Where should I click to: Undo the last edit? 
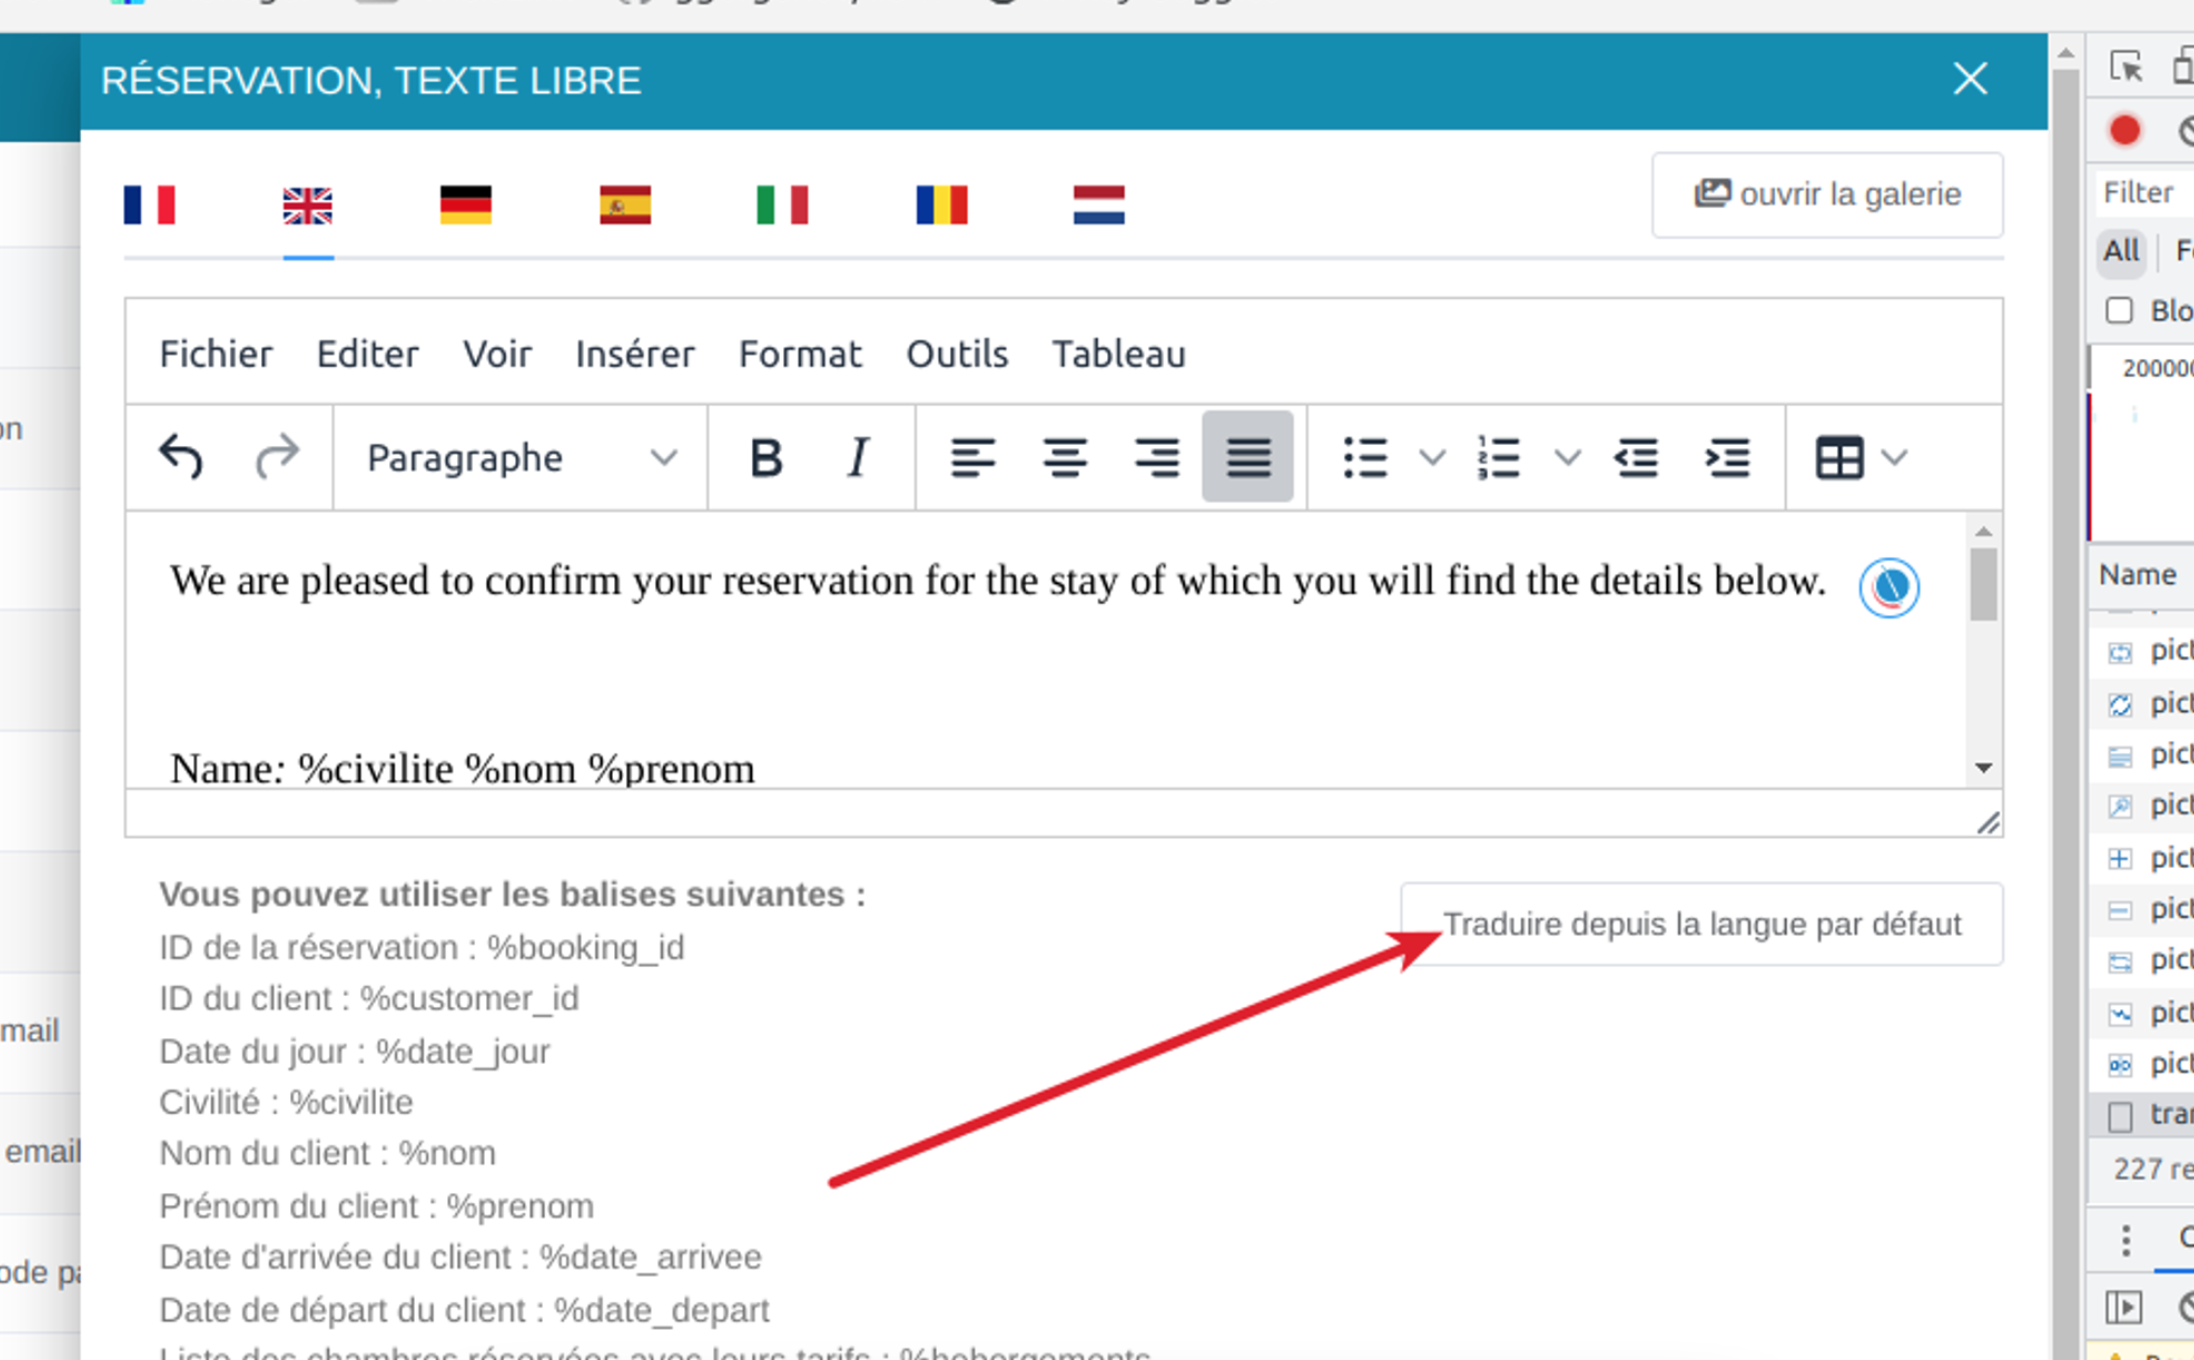(x=181, y=458)
